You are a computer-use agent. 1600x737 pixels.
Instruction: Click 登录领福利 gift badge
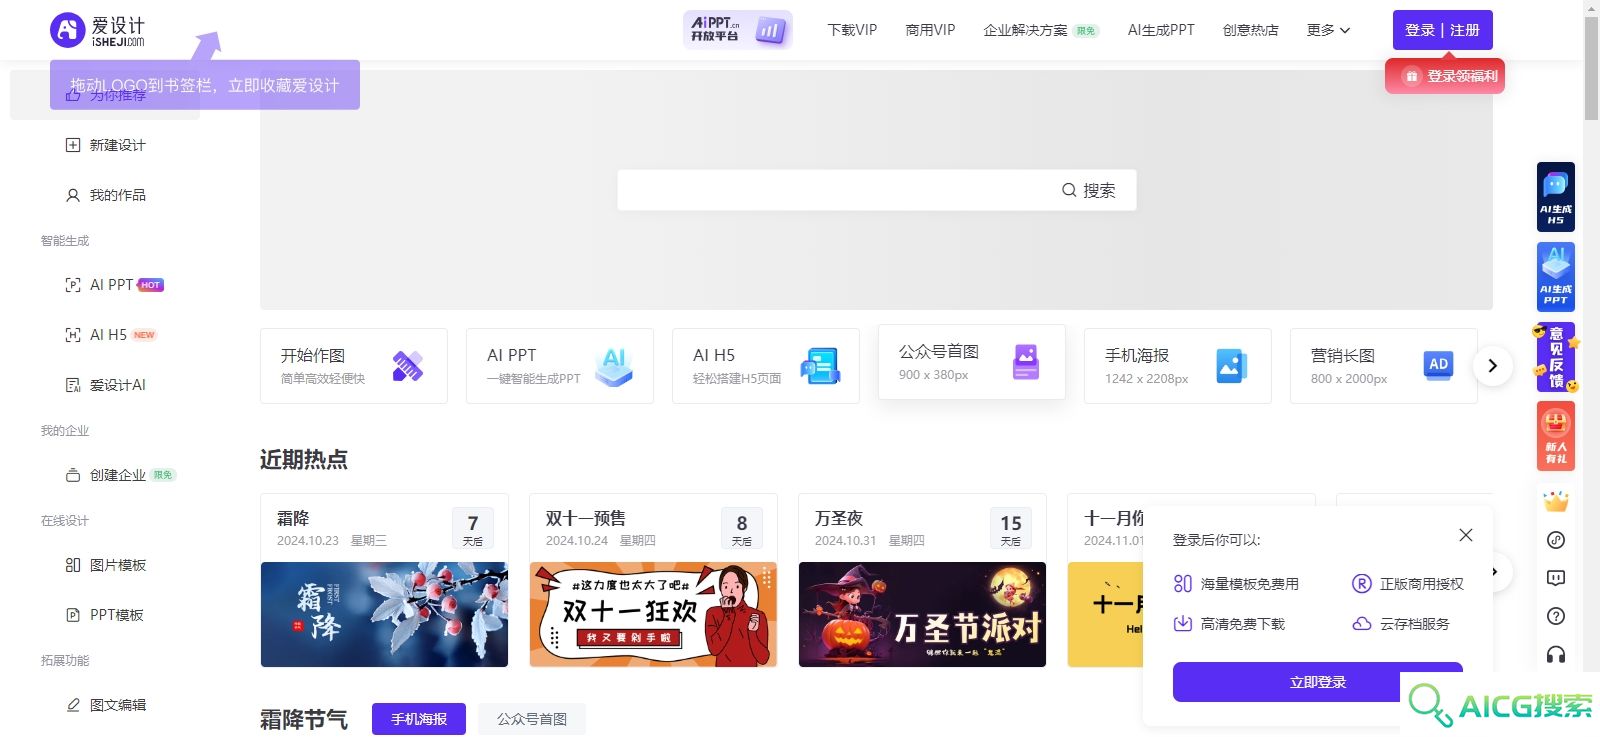click(x=1445, y=76)
